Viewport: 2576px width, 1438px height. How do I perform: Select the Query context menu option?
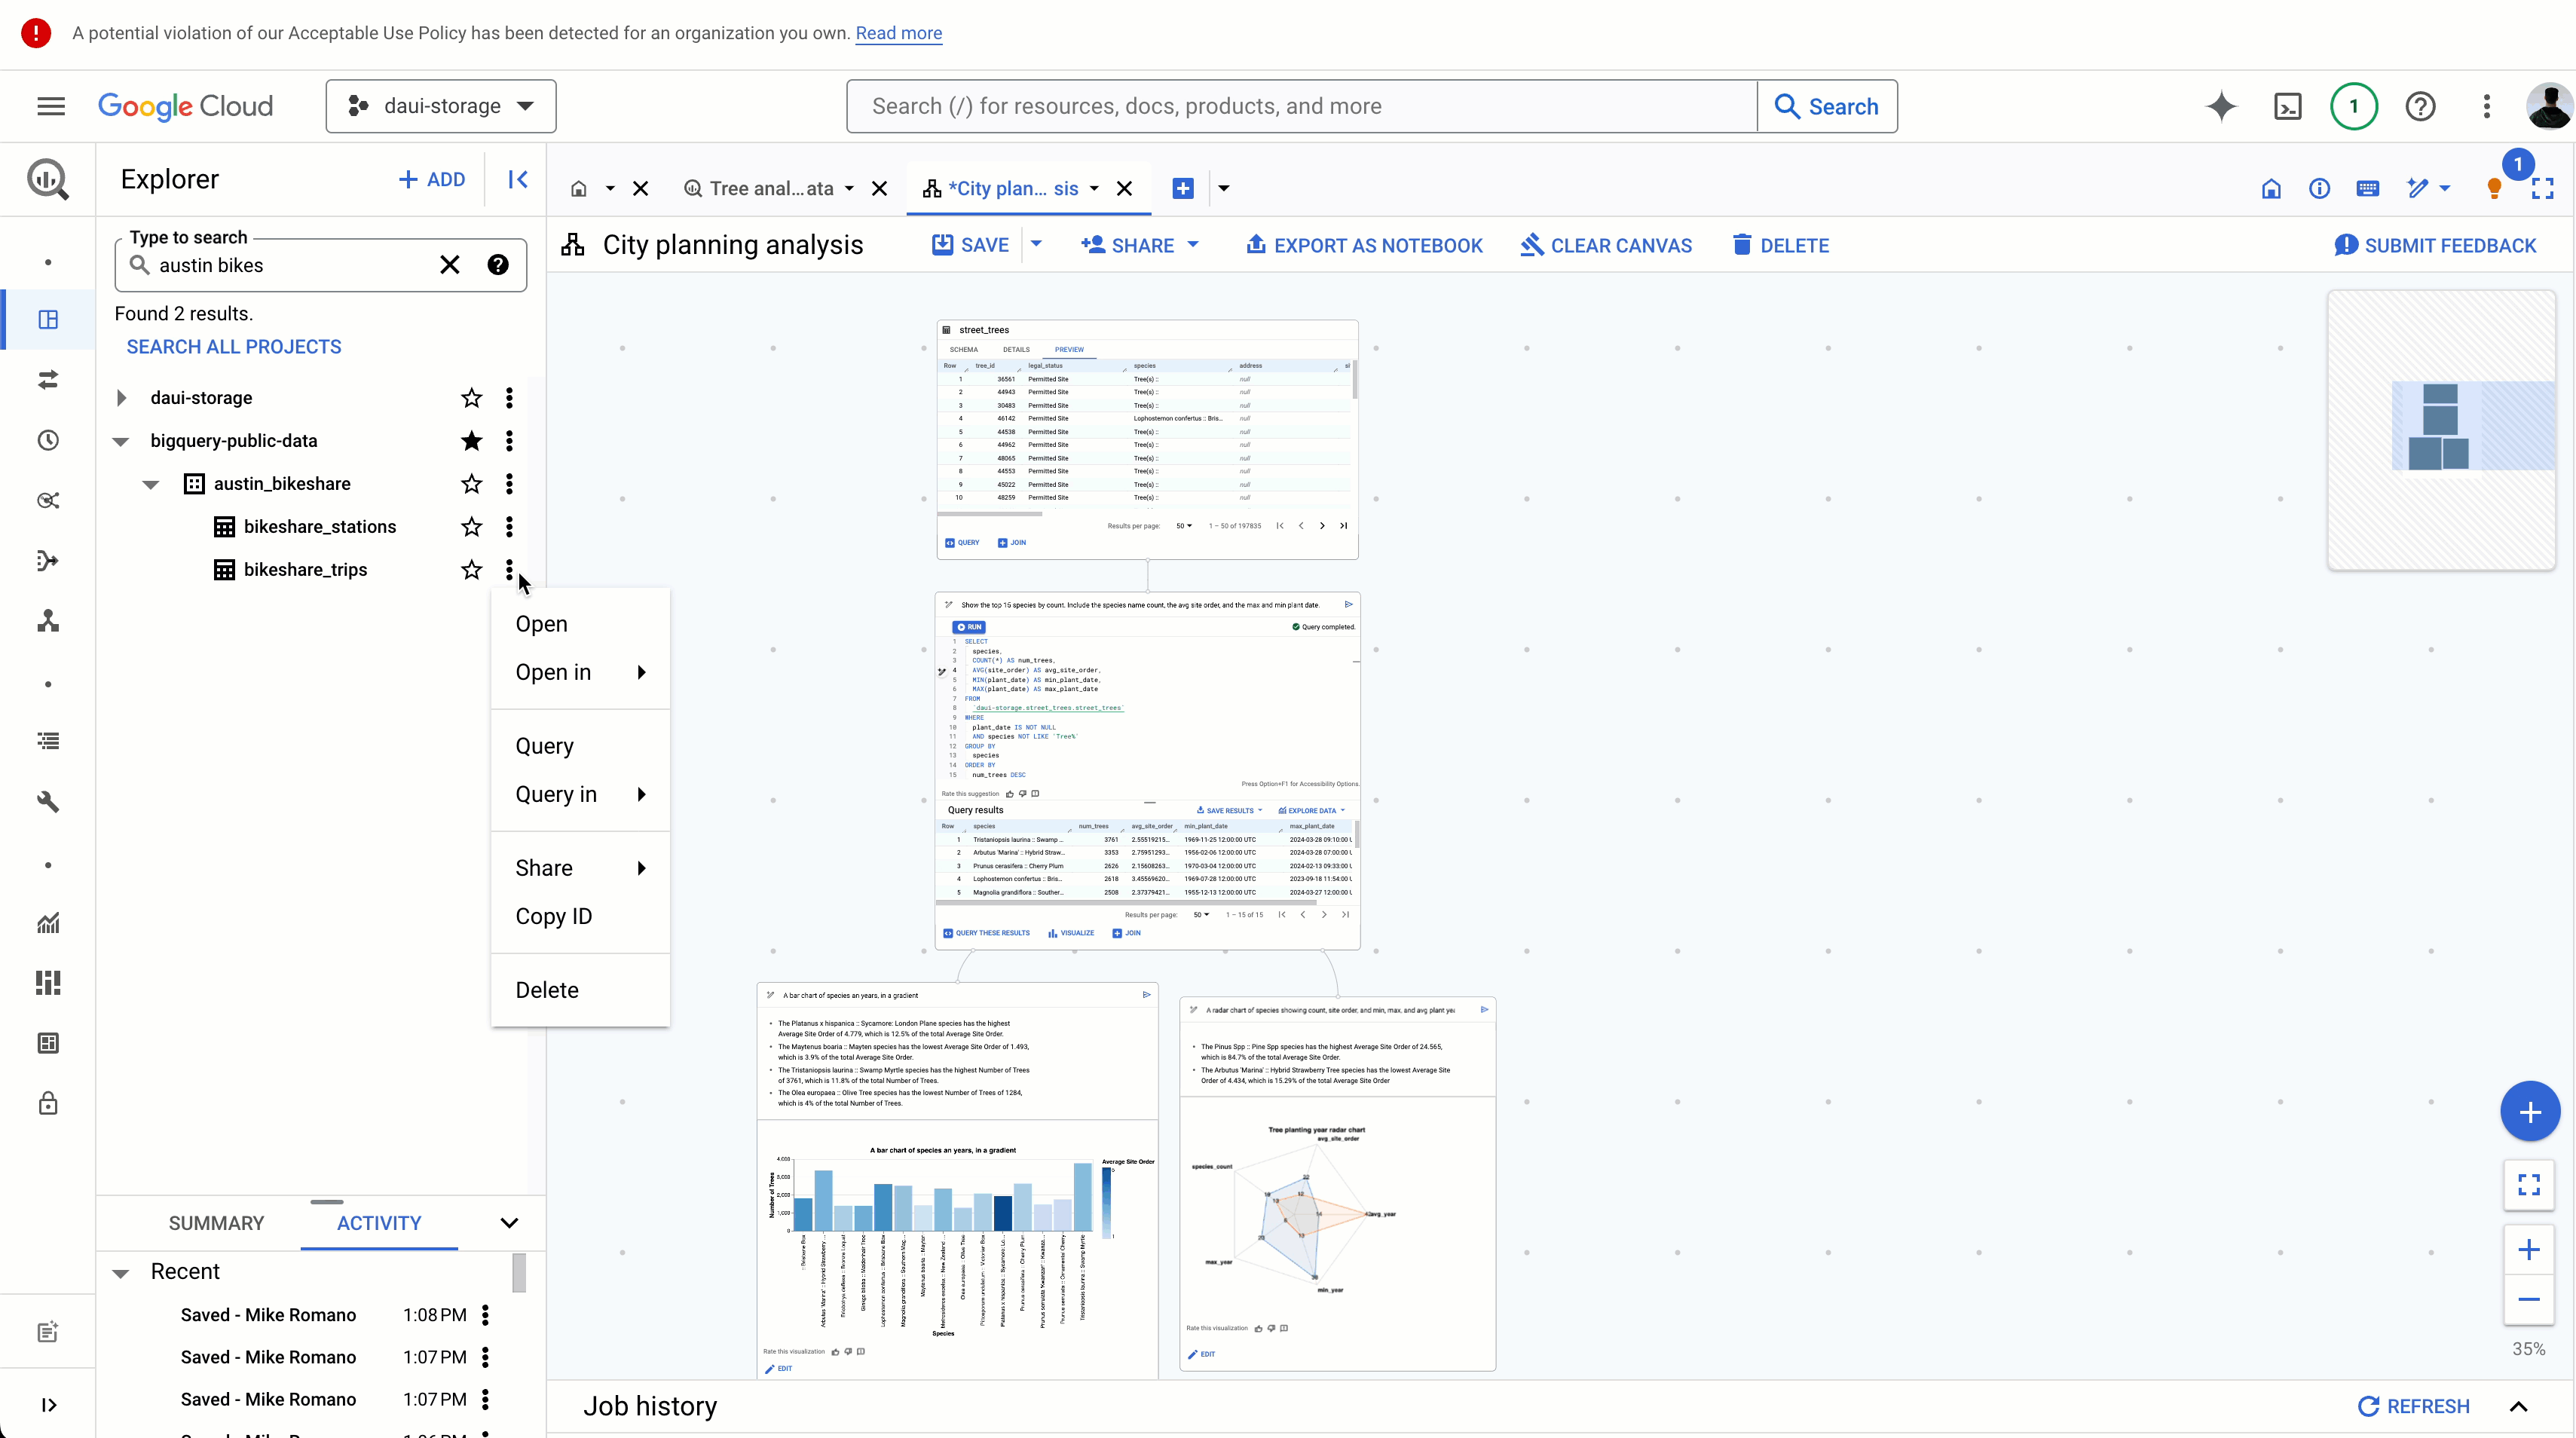click(x=545, y=745)
